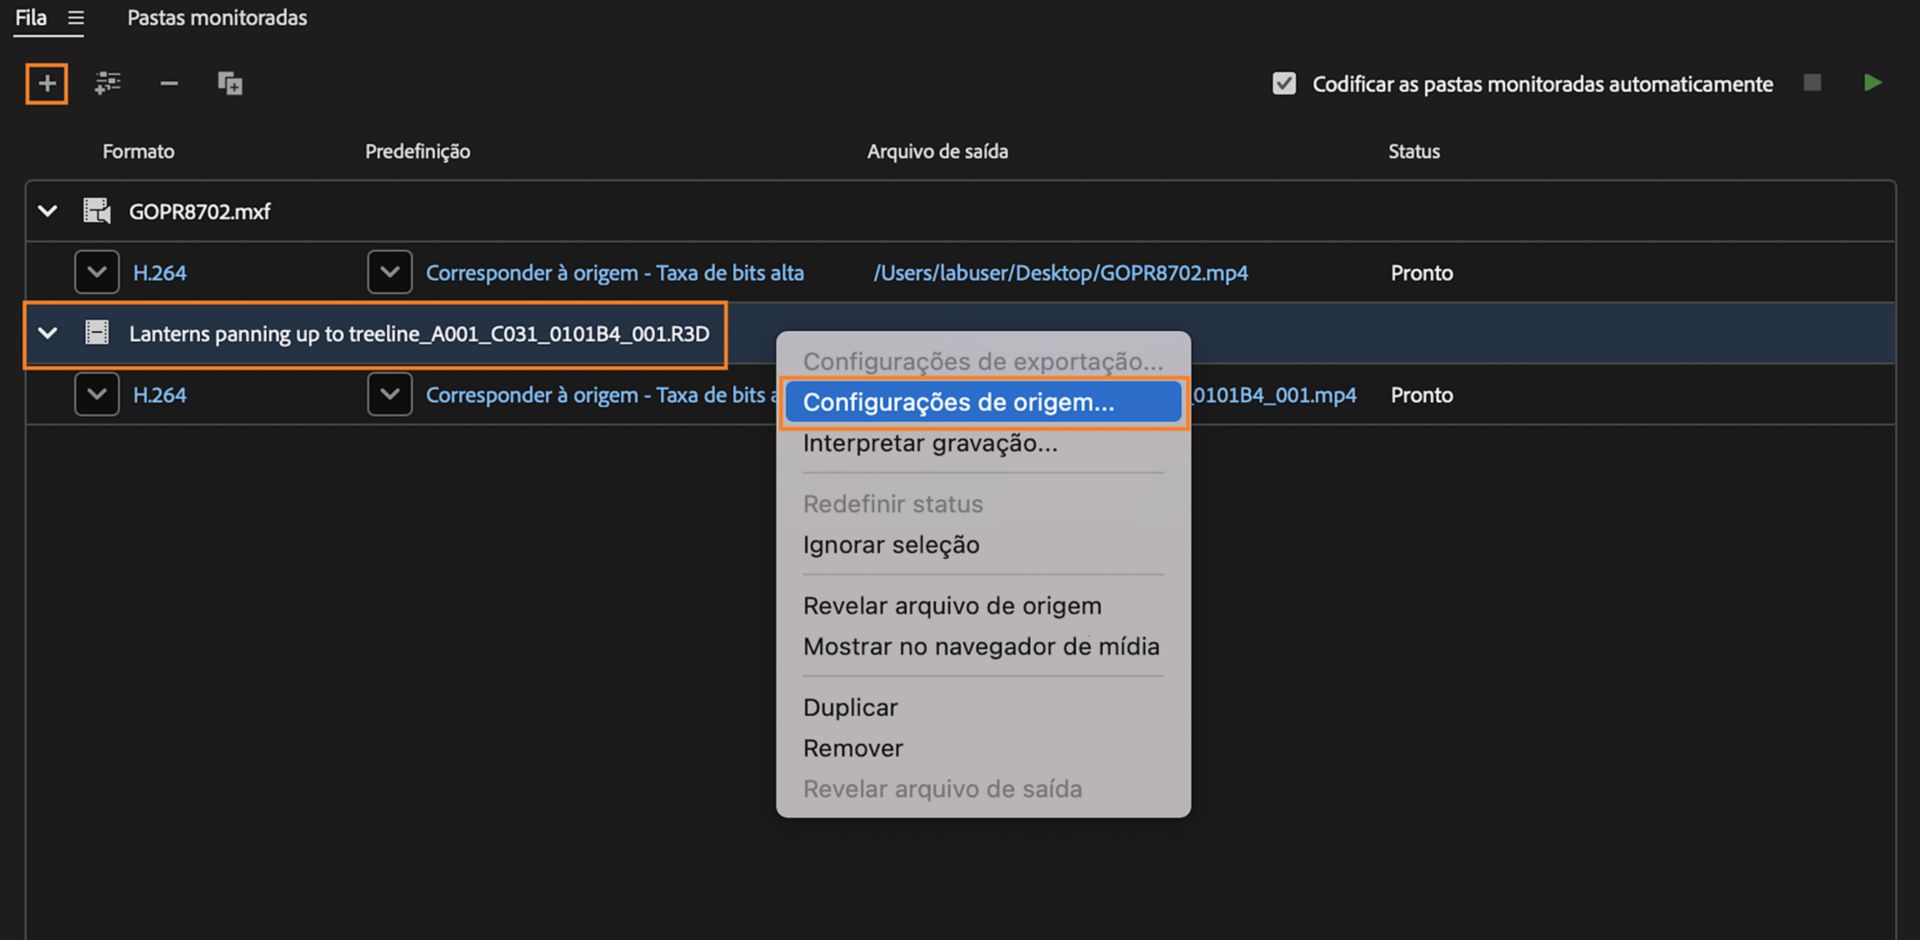Open format dropdown for GOPR8702 H.264 output
1920x940 pixels.
point(97,272)
